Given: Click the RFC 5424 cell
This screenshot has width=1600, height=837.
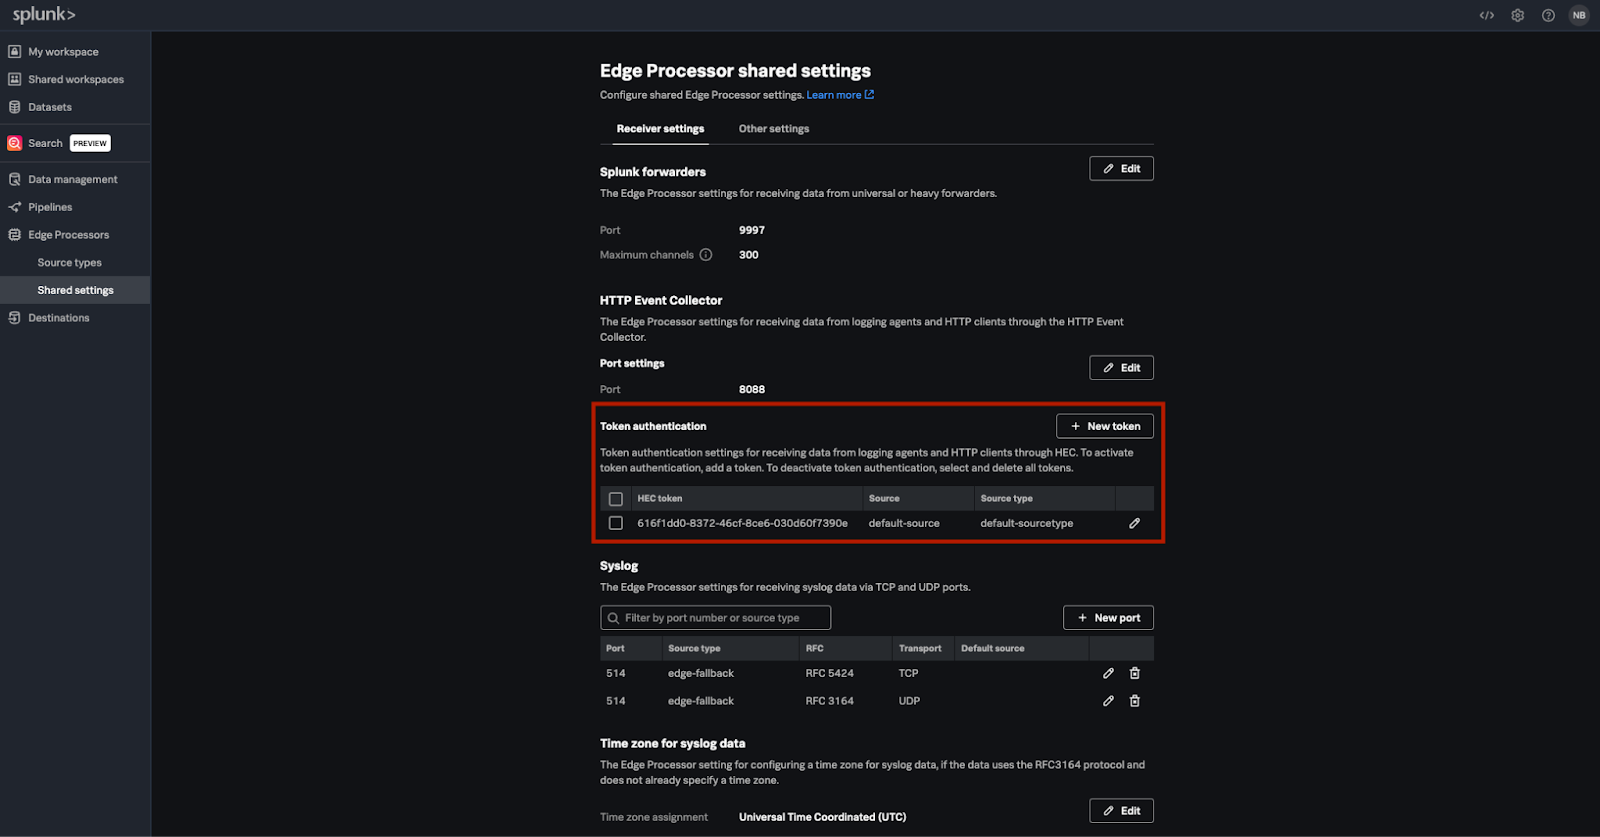Looking at the screenshot, I should pyautogui.click(x=830, y=673).
